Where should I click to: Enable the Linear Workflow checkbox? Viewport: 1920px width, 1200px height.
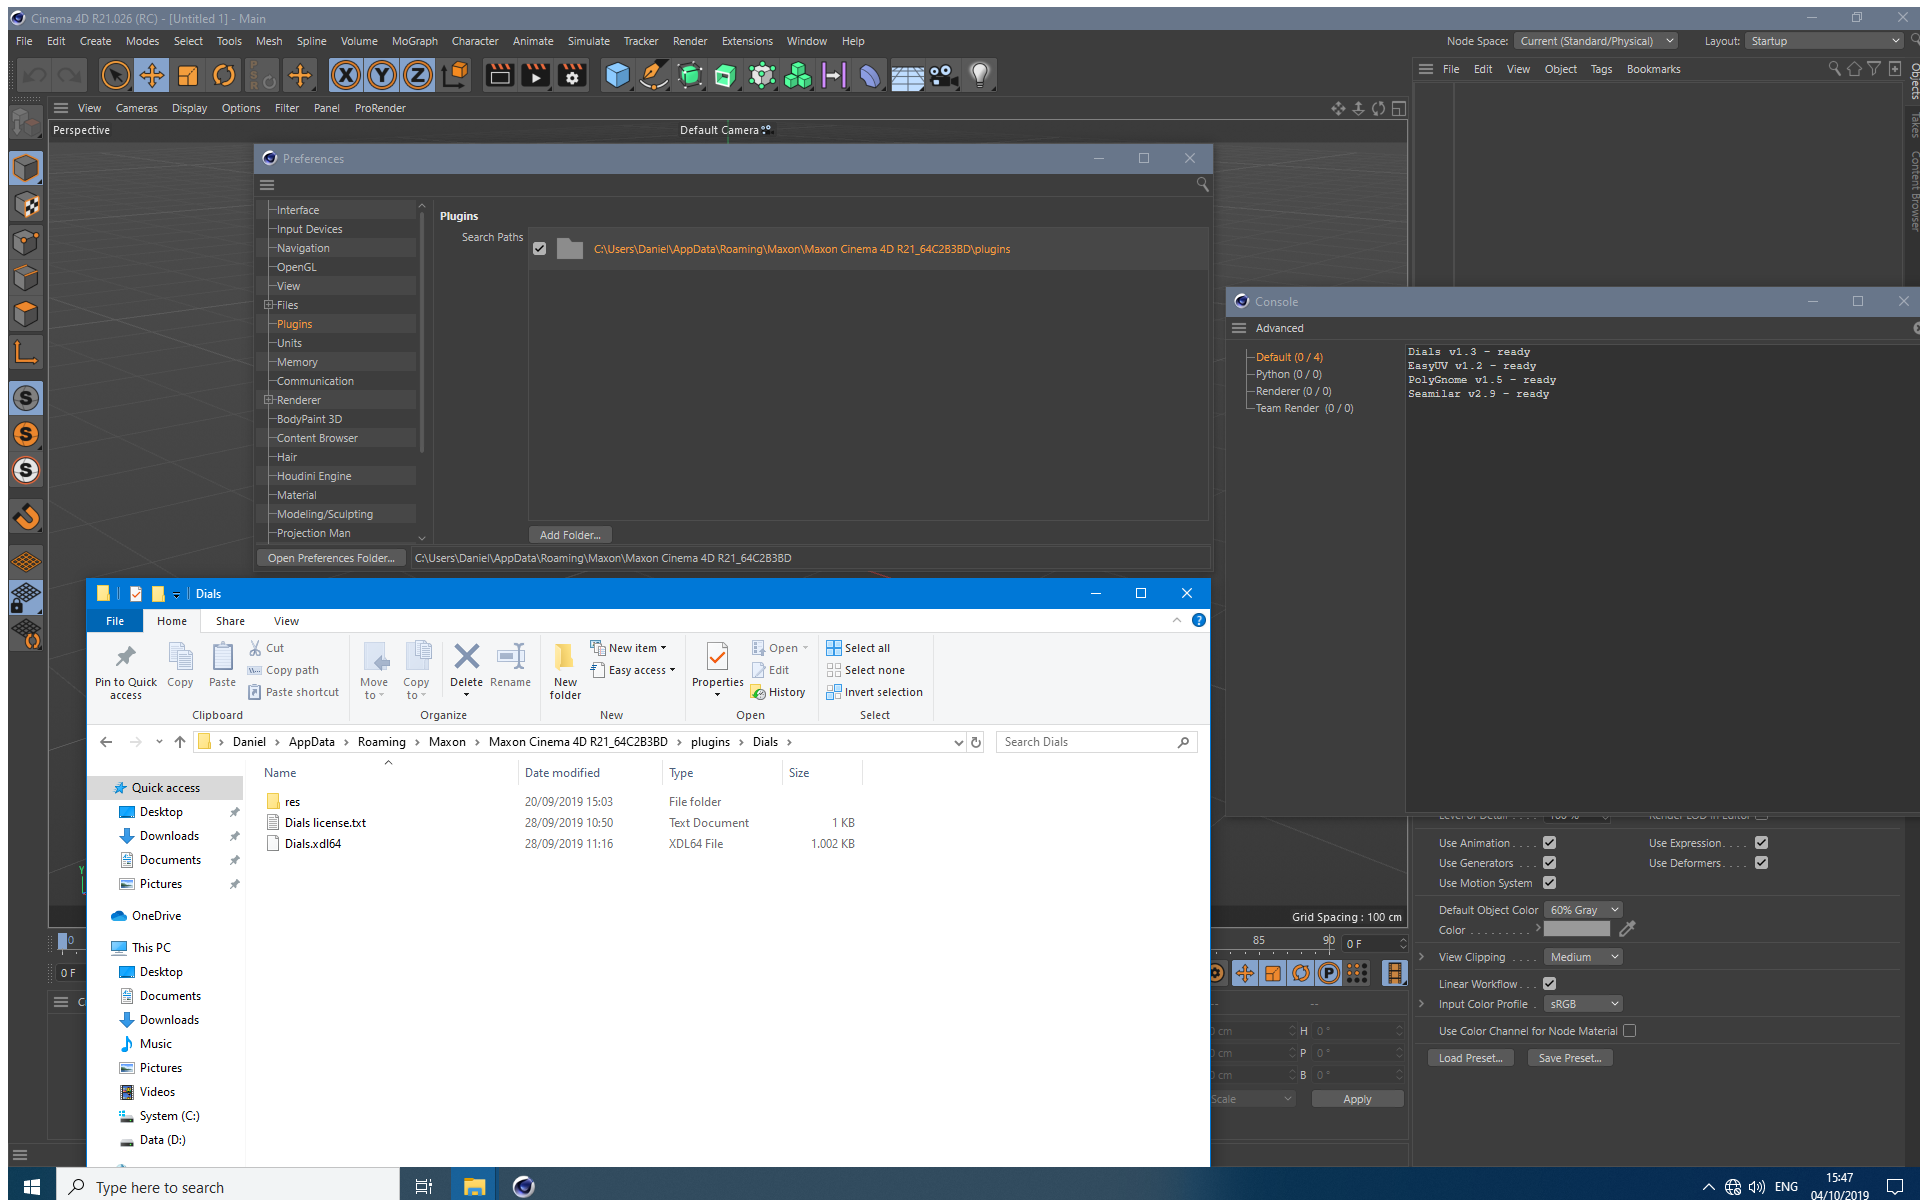1550,983
